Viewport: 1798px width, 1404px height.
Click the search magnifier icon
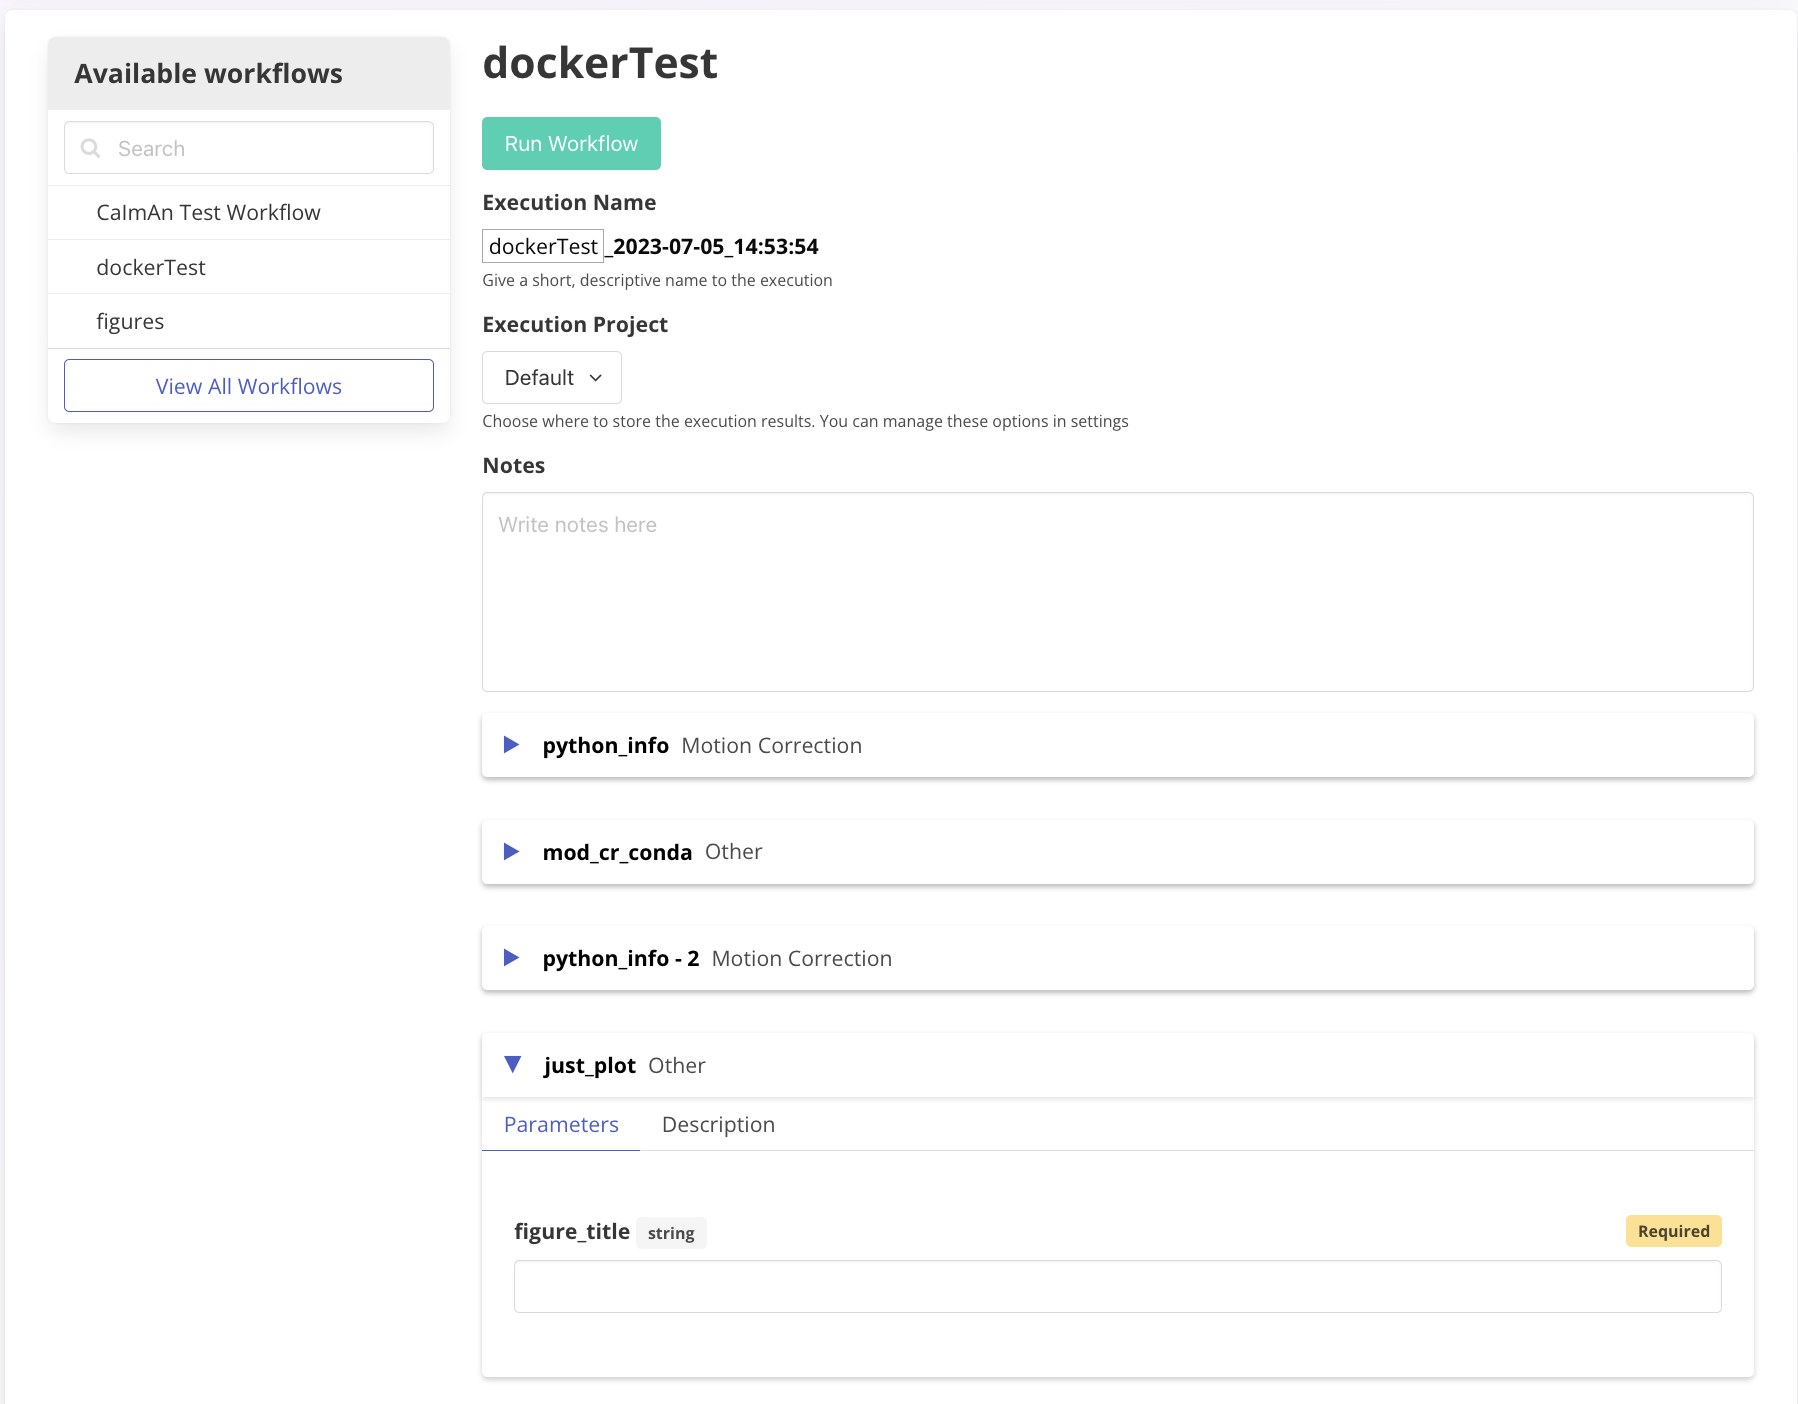tap(90, 148)
